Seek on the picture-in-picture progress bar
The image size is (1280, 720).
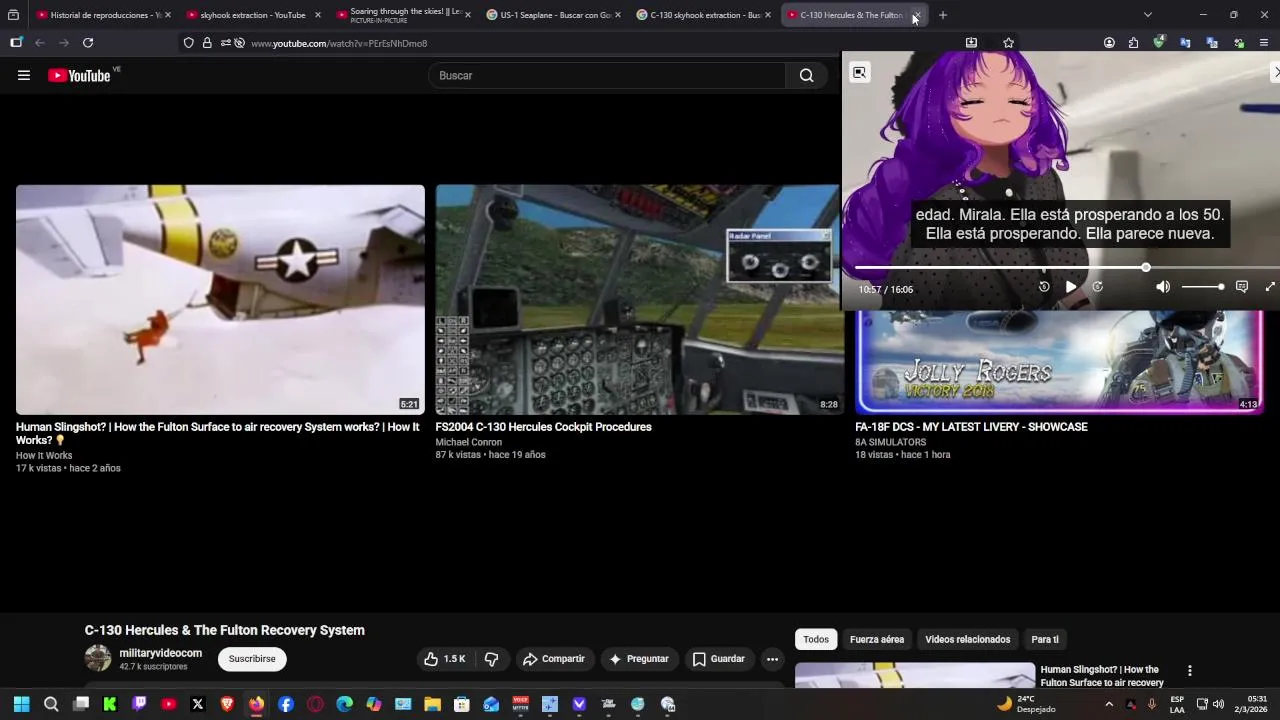[1066, 268]
